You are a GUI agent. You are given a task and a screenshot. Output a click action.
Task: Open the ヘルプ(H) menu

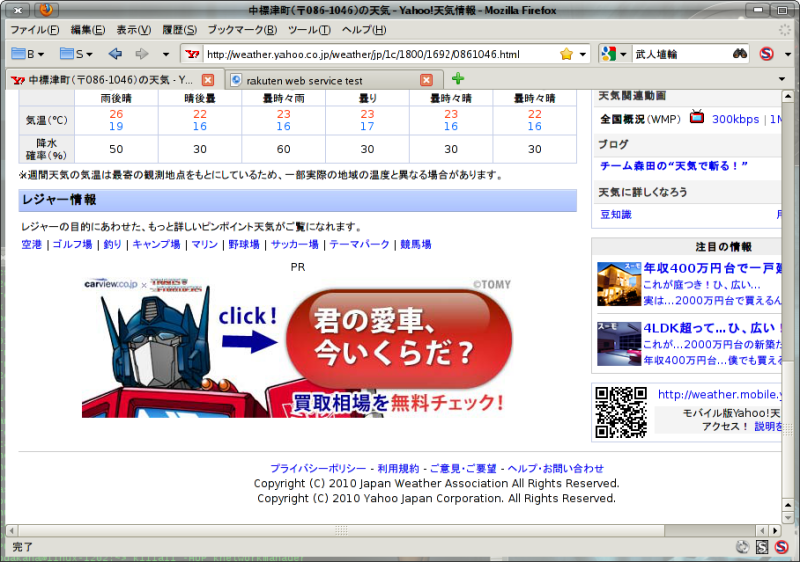coord(364,30)
